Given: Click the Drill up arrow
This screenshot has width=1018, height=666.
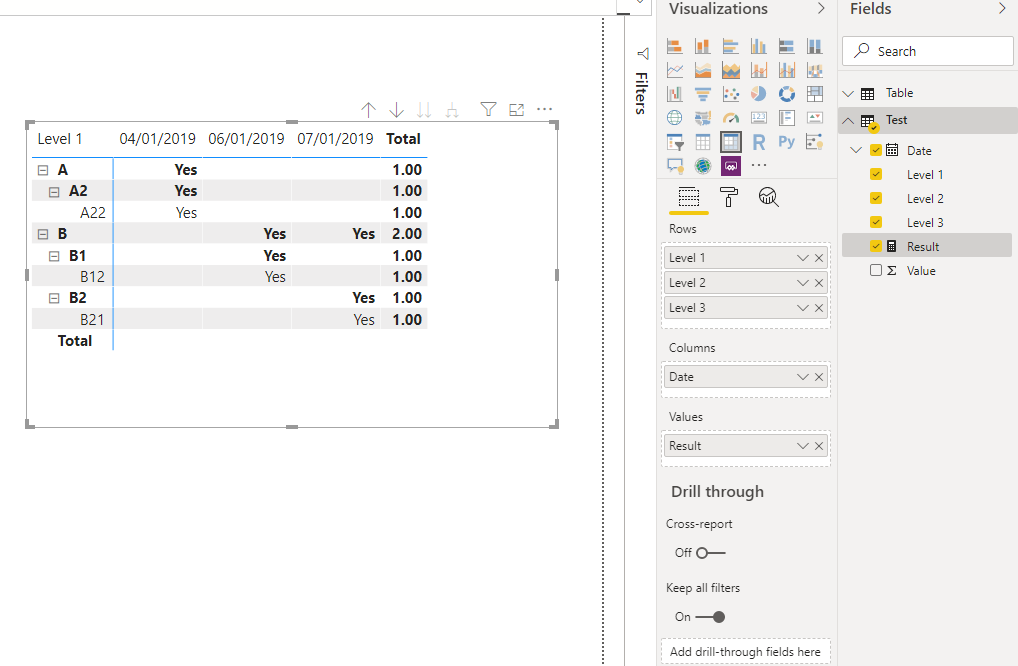Looking at the screenshot, I should (x=368, y=110).
